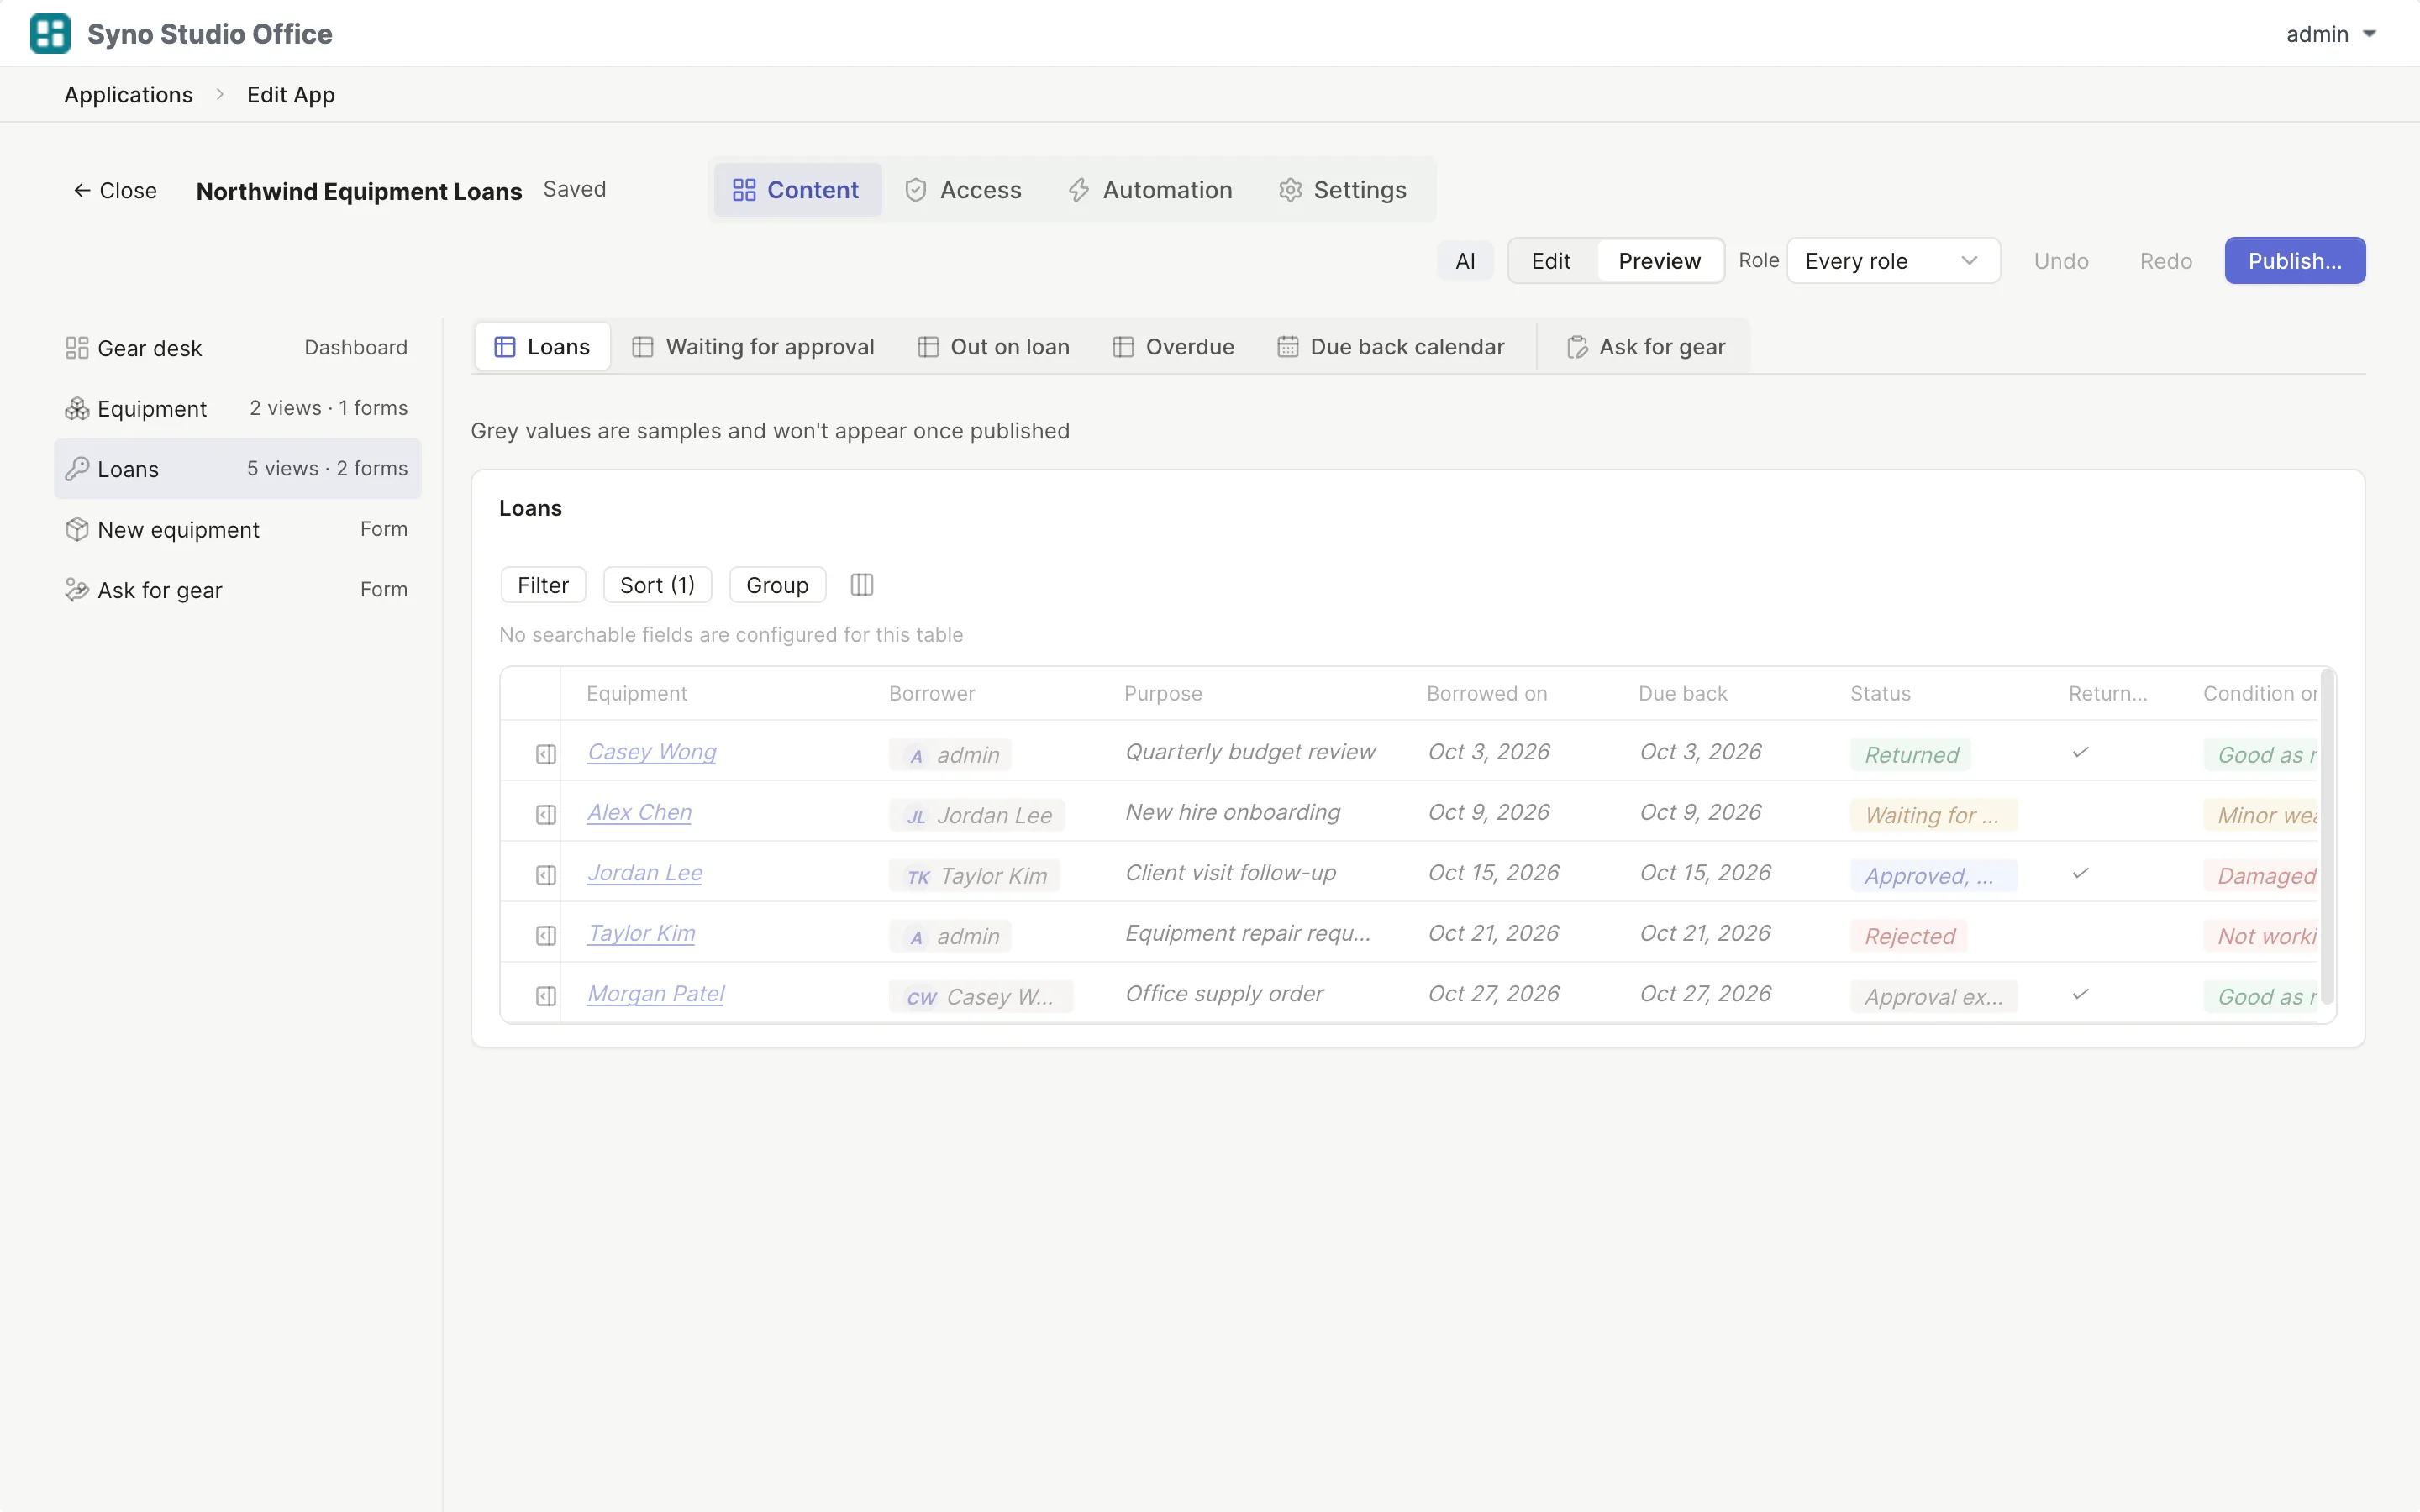This screenshot has height=1512, width=2420.
Task: Click the Ask for gear sidebar icon
Action: coord(77,590)
